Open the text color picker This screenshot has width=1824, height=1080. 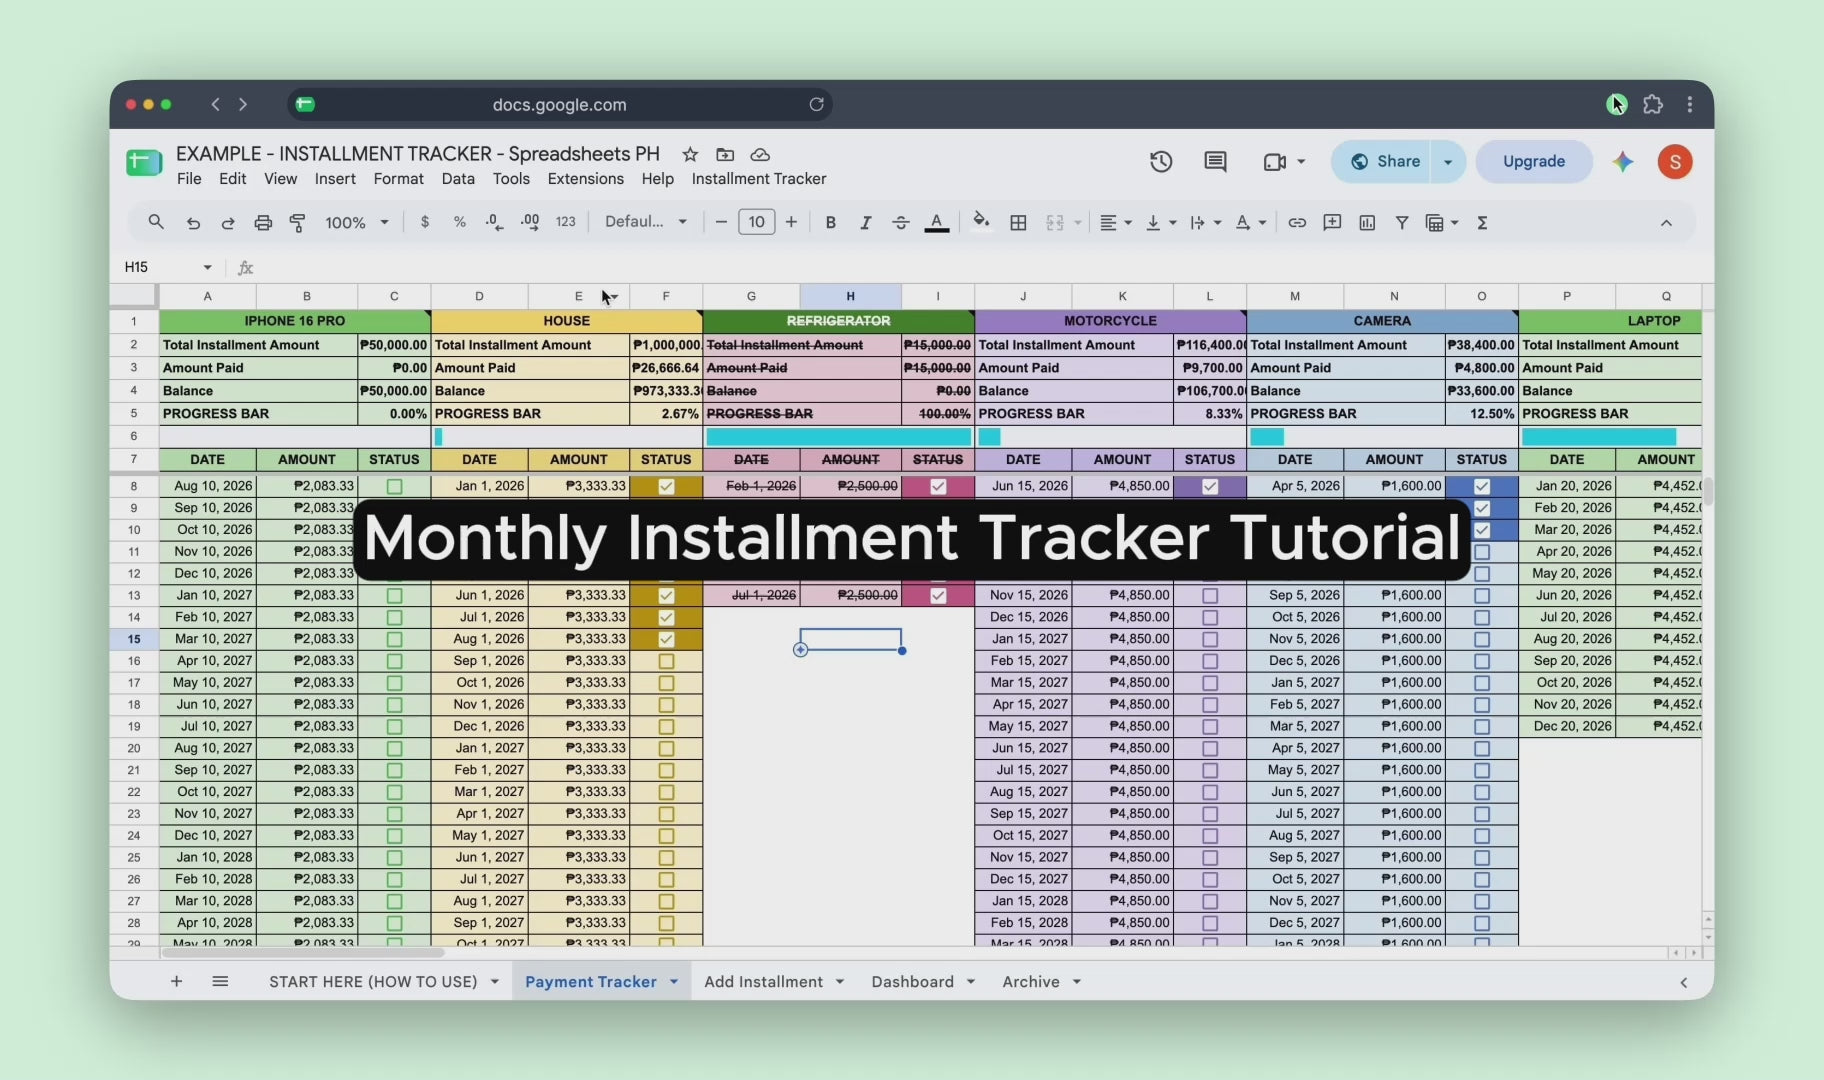pos(936,223)
